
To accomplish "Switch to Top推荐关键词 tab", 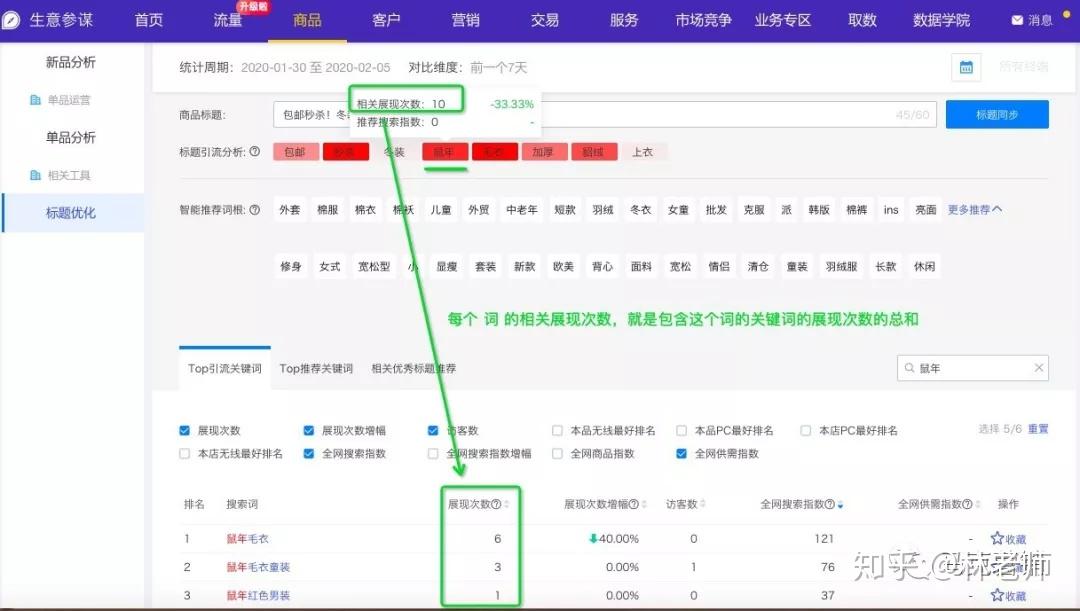I will tap(316, 369).
